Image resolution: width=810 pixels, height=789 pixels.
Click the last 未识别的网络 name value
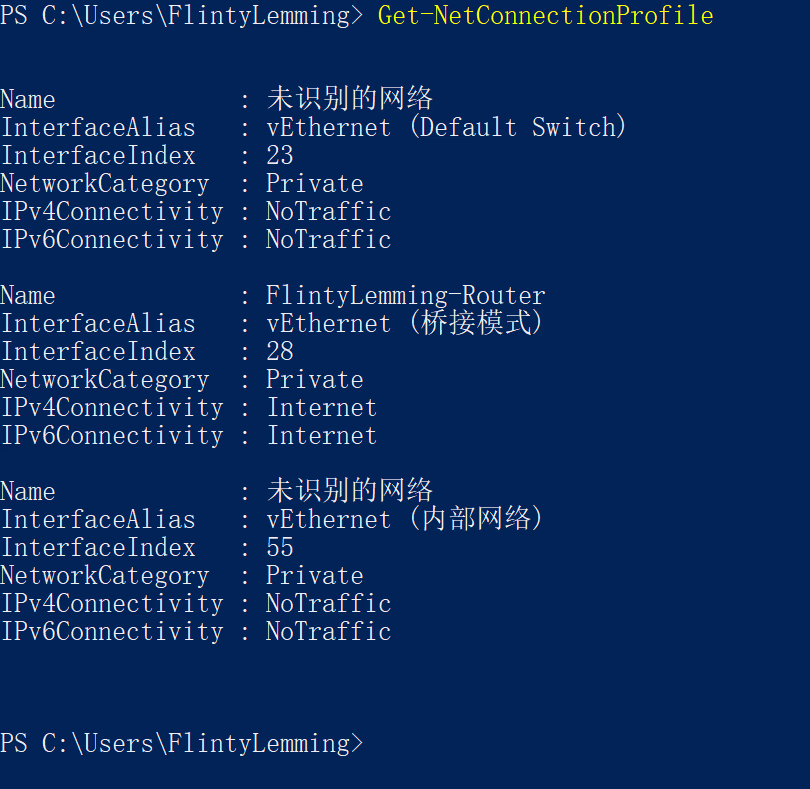coord(349,491)
